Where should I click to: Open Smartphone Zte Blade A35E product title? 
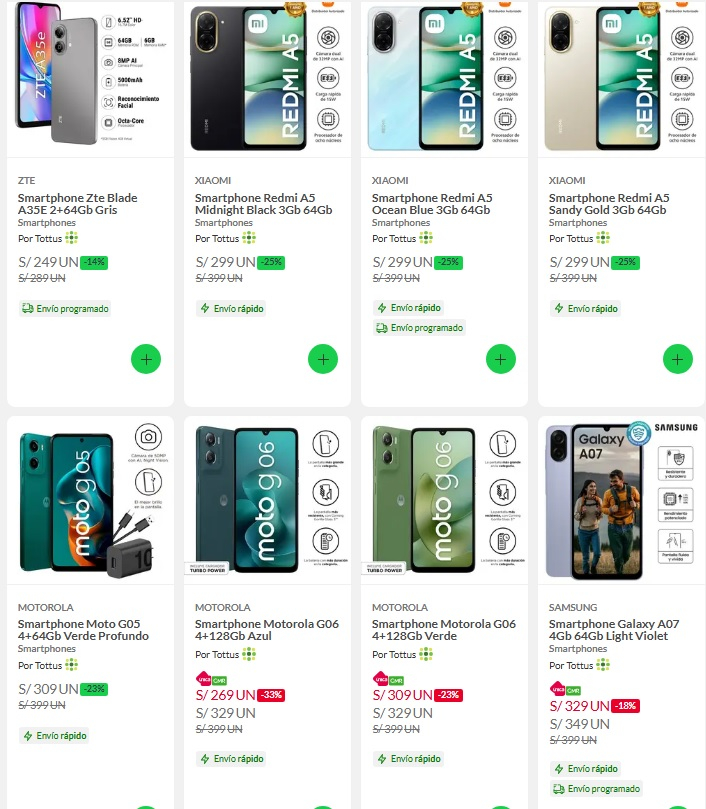[78, 204]
